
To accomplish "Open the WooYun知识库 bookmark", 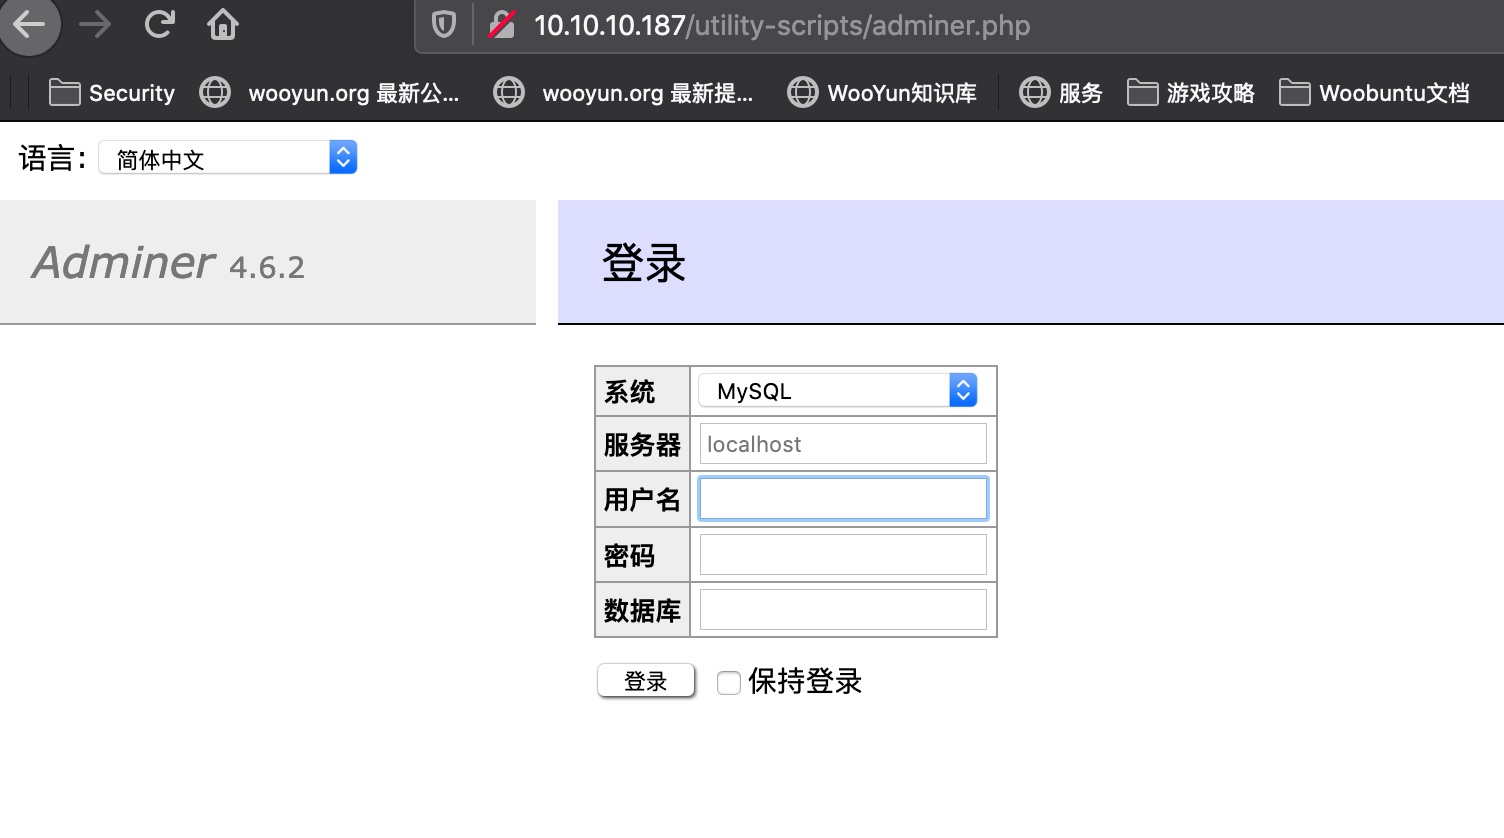I will click(882, 93).
